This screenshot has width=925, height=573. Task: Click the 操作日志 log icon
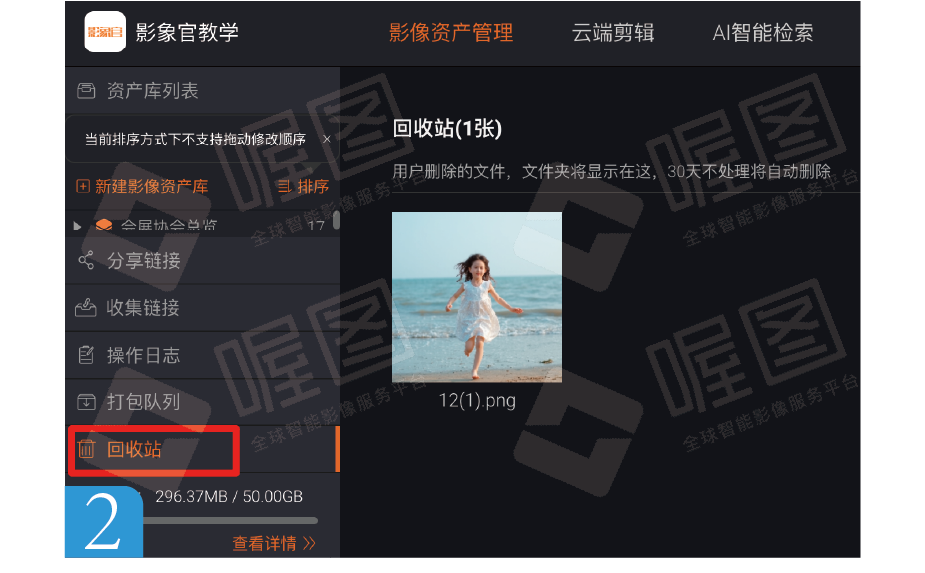[x=86, y=355]
